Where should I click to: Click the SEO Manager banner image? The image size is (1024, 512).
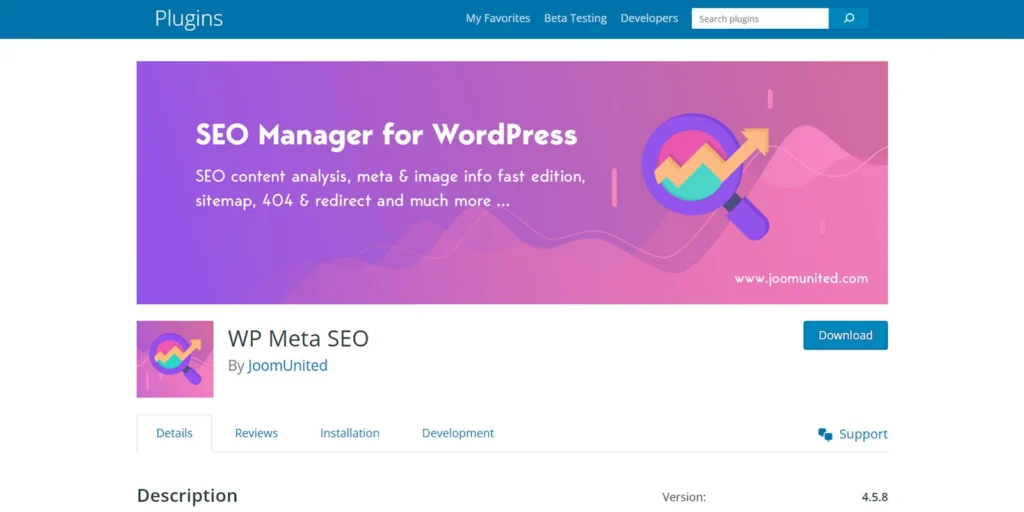point(512,183)
